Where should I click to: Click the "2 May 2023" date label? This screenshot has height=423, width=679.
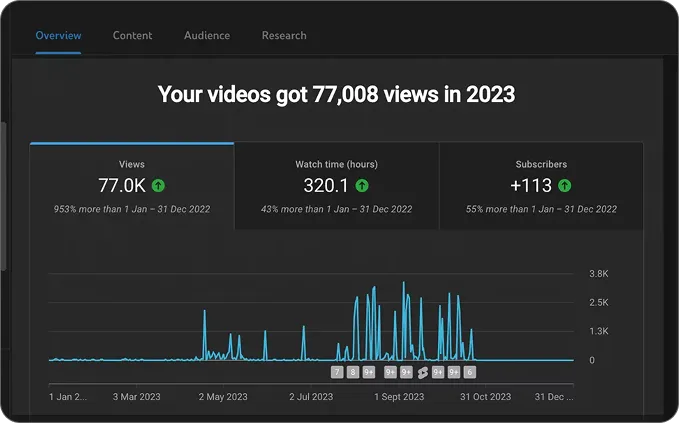(x=223, y=397)
